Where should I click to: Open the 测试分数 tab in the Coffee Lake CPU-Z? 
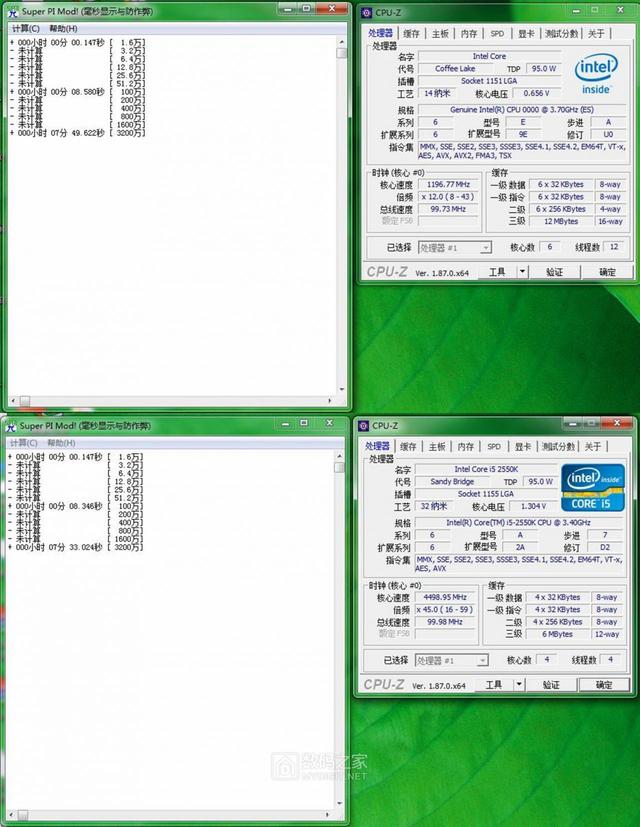[561, 34]
